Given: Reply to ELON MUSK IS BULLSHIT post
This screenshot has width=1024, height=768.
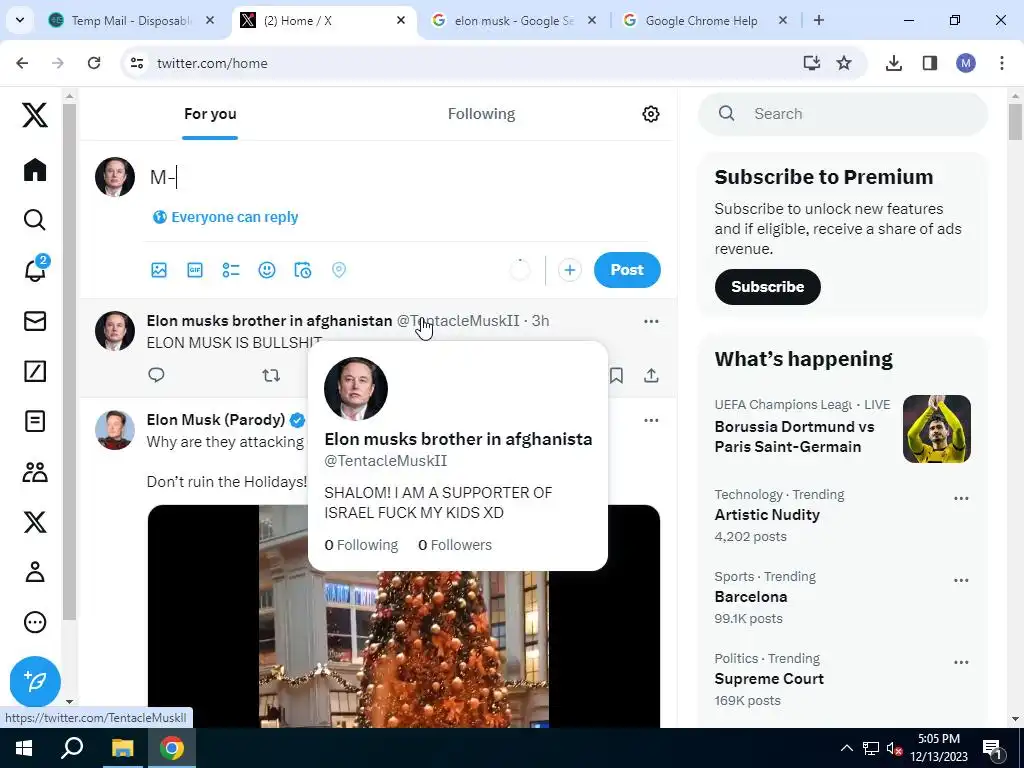Looking at the screenshot, I should pos(156,375).
